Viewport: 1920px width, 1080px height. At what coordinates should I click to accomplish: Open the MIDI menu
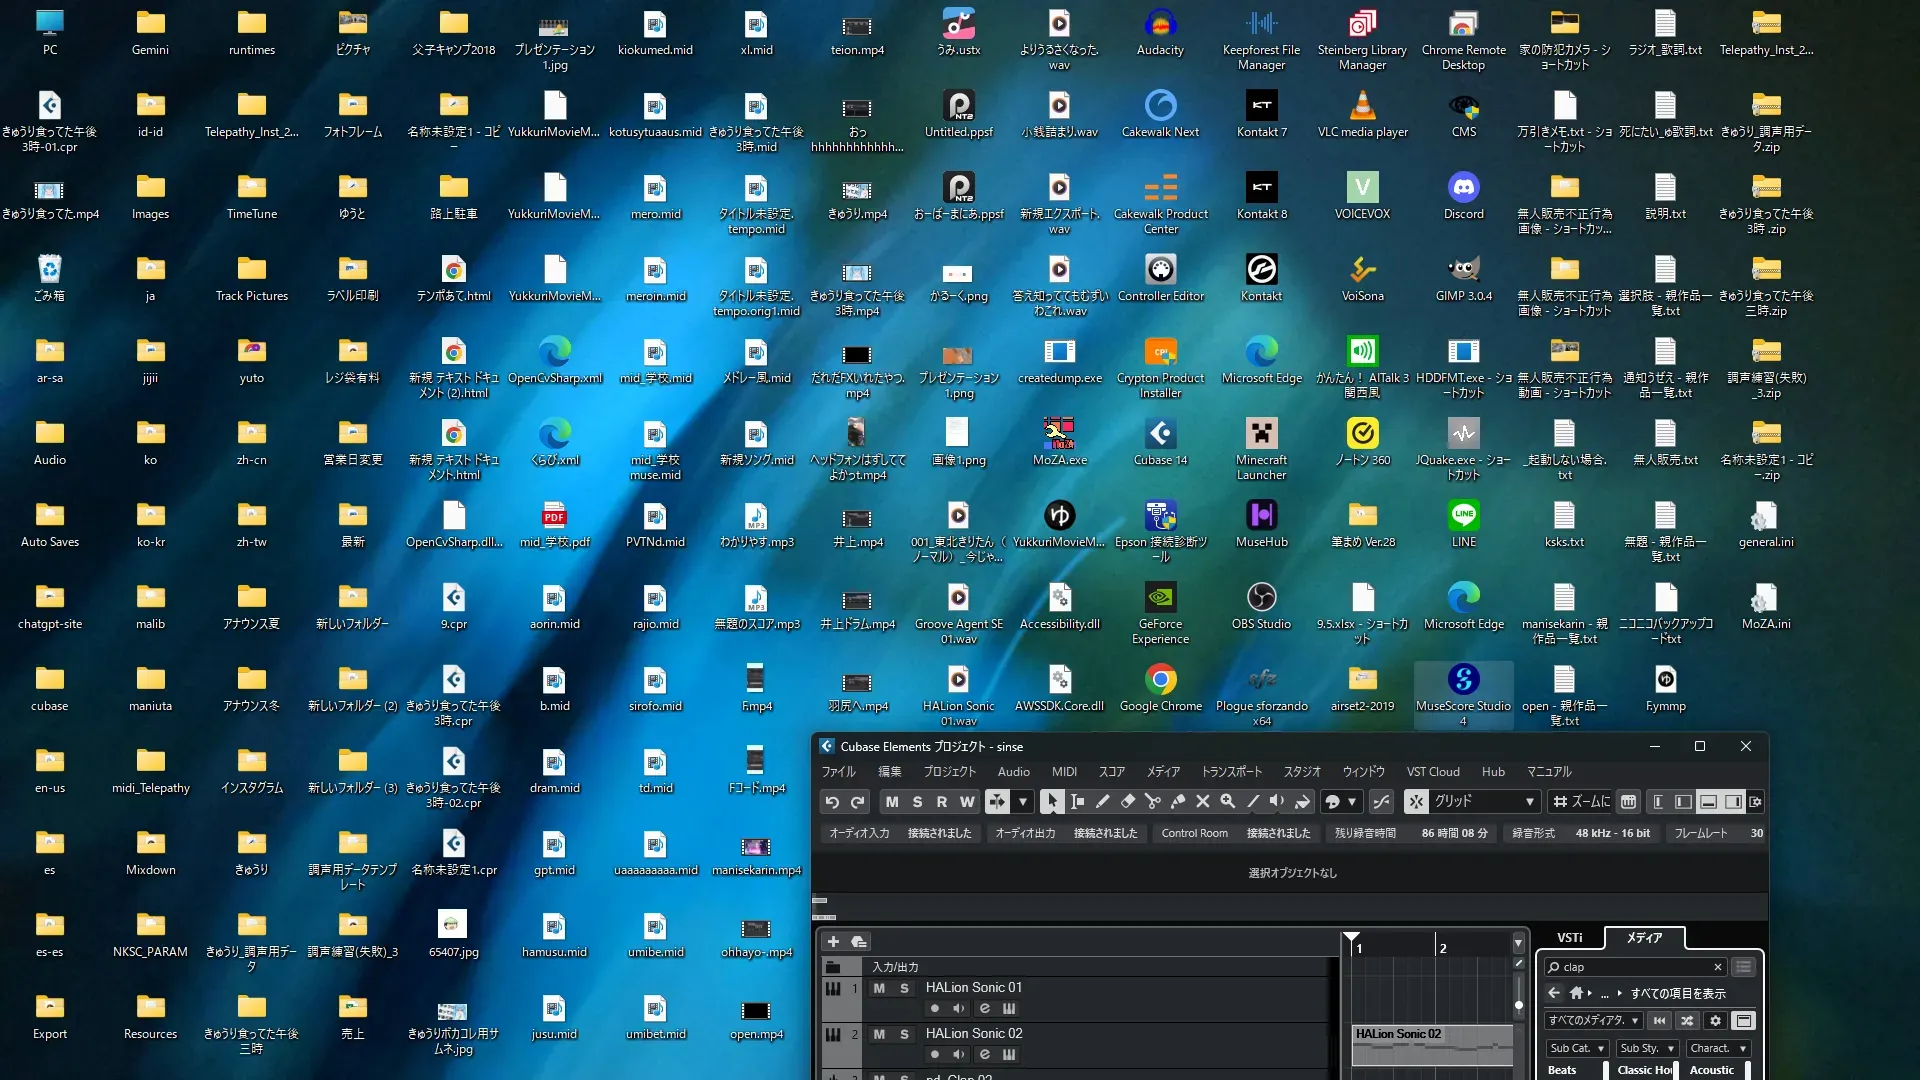tap(1063, 772)
